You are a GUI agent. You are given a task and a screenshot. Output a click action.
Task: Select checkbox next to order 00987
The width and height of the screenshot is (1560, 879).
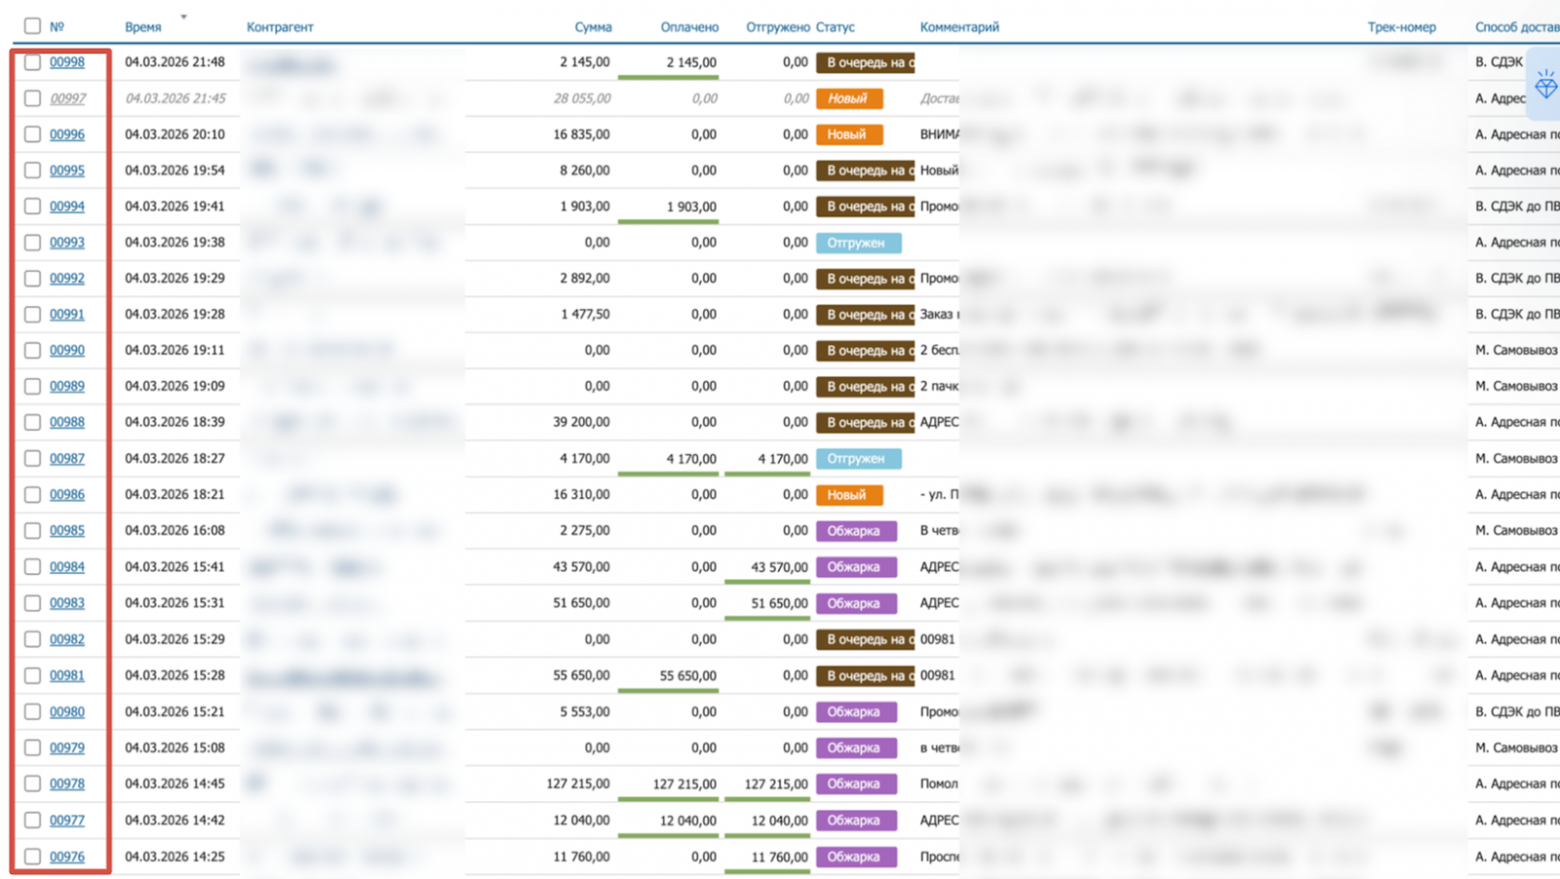(33, 458)
